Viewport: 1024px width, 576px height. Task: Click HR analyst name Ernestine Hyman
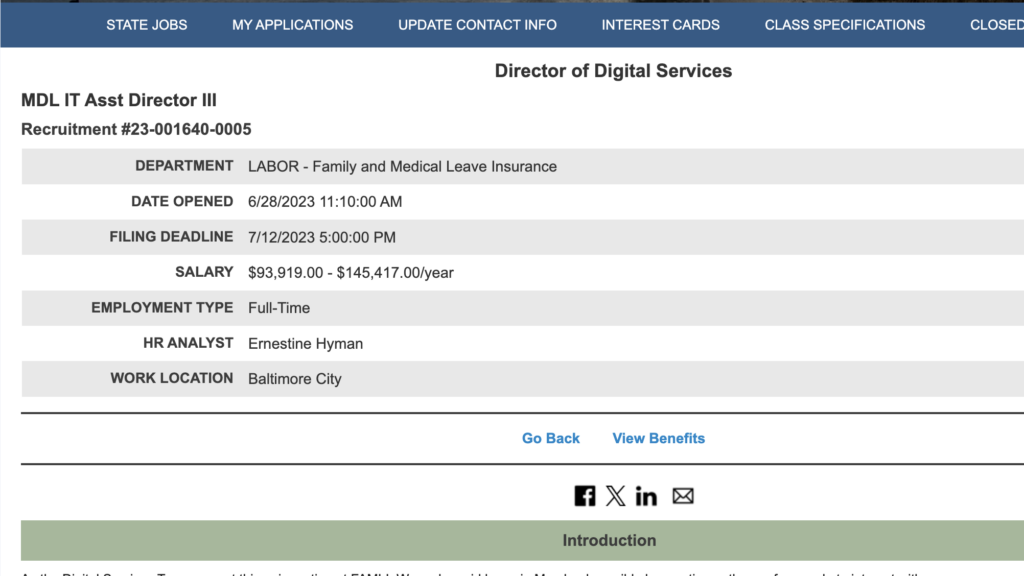click(x=305, y=343)
